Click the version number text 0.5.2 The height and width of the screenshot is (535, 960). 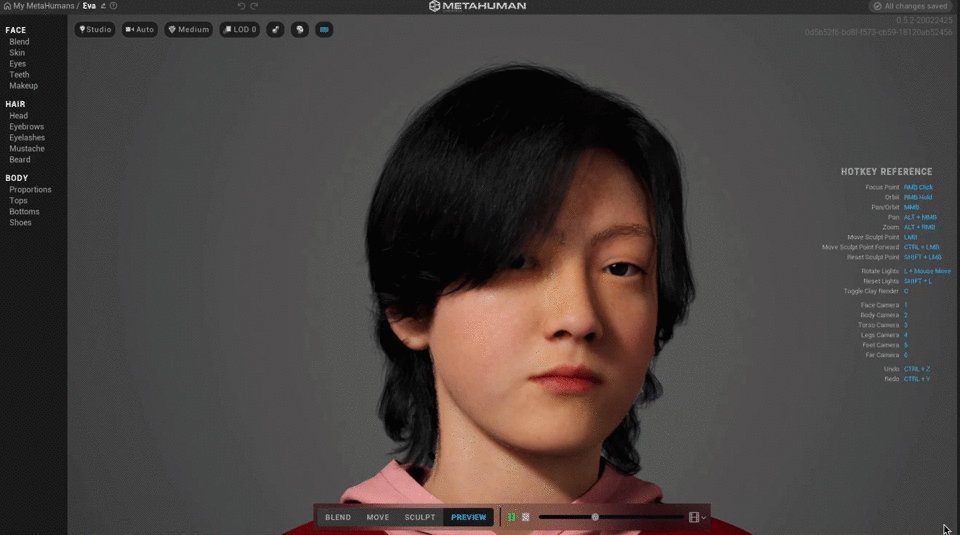[x=924, y=21]
